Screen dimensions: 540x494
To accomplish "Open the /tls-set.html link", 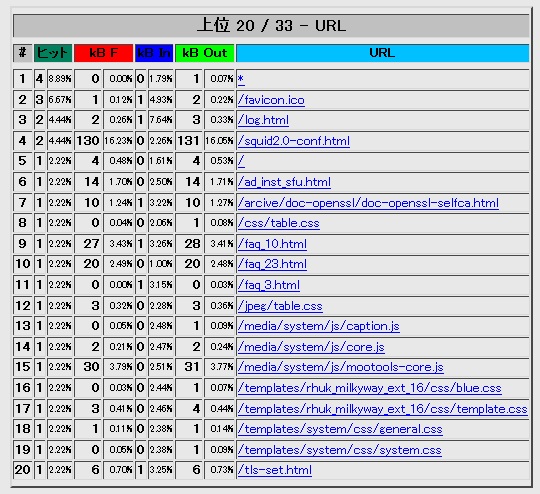I will click(x=275, y=470).
